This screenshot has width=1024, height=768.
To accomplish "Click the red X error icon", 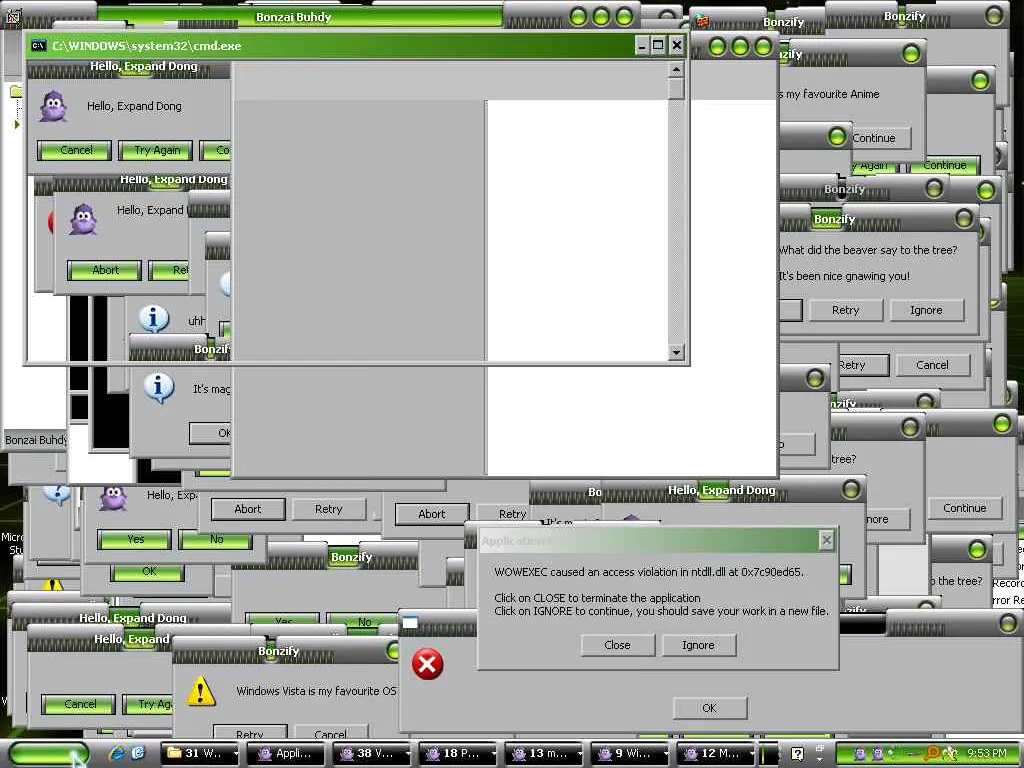I will [427, 664].
